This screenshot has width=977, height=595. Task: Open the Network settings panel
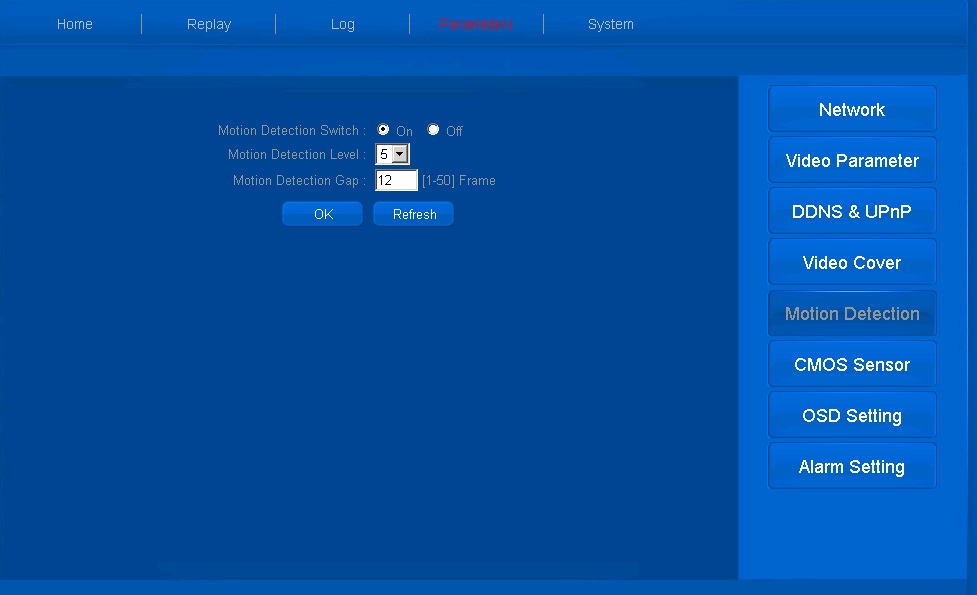(x=852, y=110)
